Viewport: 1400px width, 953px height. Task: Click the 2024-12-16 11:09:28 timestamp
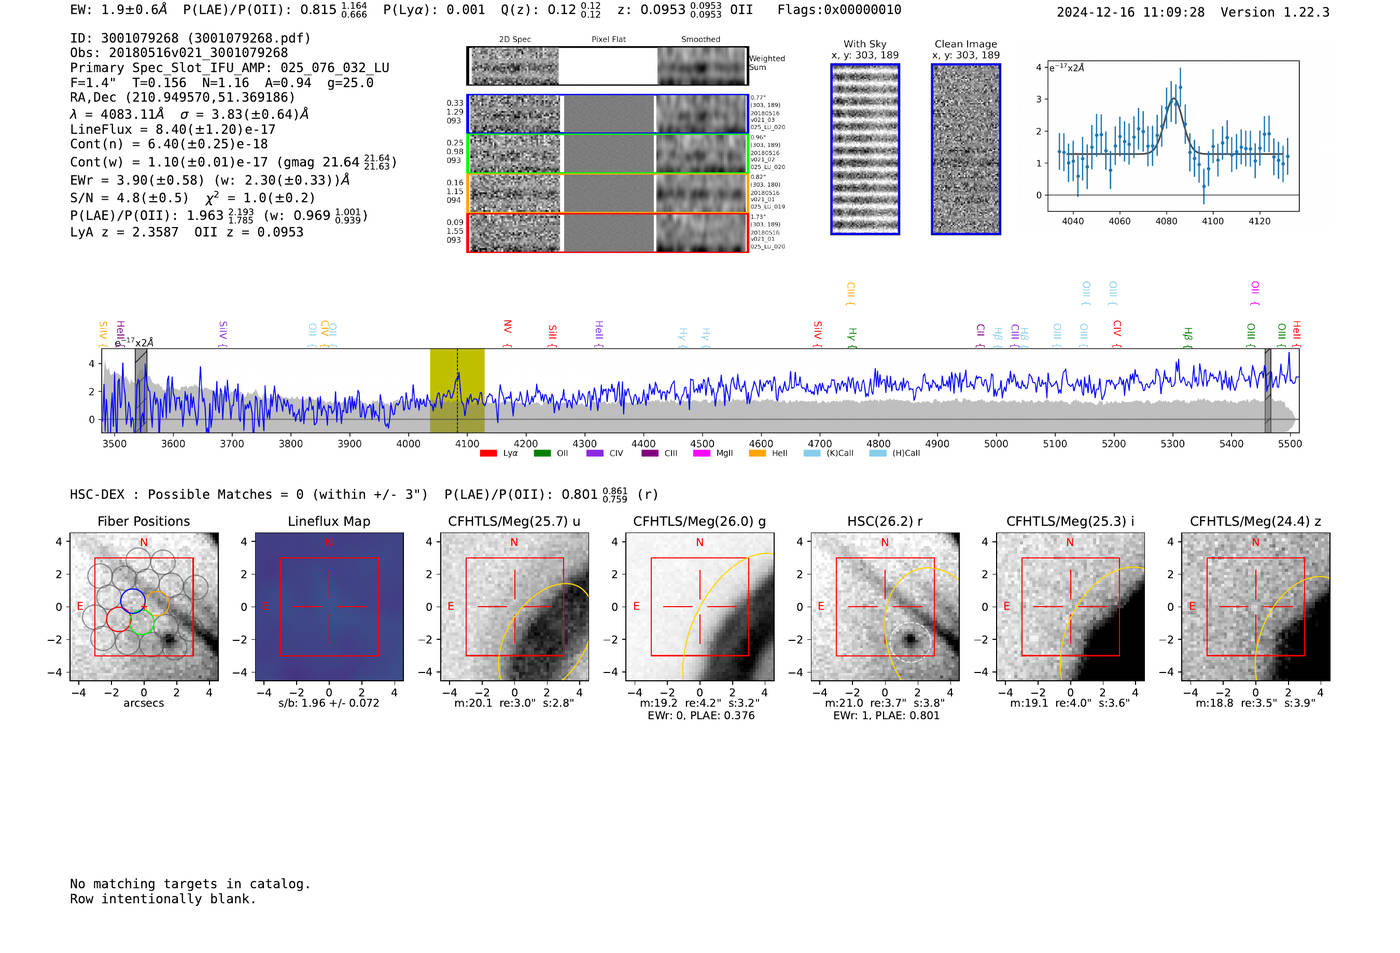click(1130, 12)
